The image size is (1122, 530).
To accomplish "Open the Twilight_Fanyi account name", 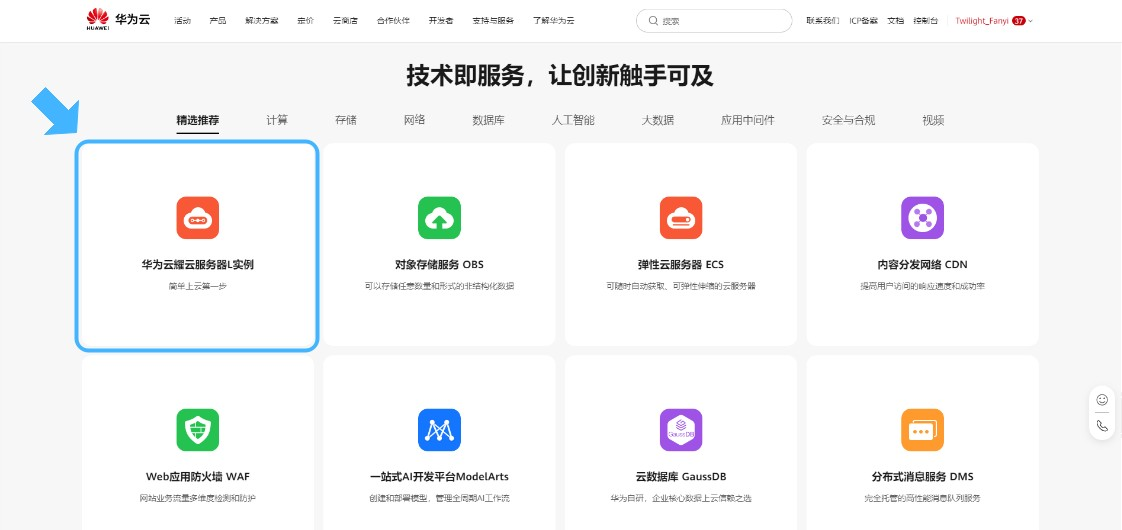I will (x=982, y=21).
